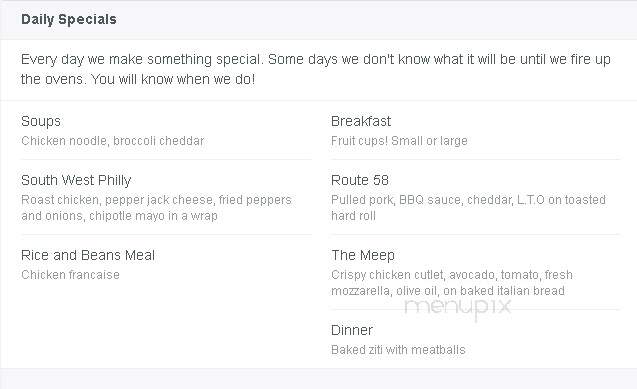Click 'chipotle mayo in a wrap' text
Image resolution: width=637 pixels, height=389 pixels.
(x=153, y=216)
